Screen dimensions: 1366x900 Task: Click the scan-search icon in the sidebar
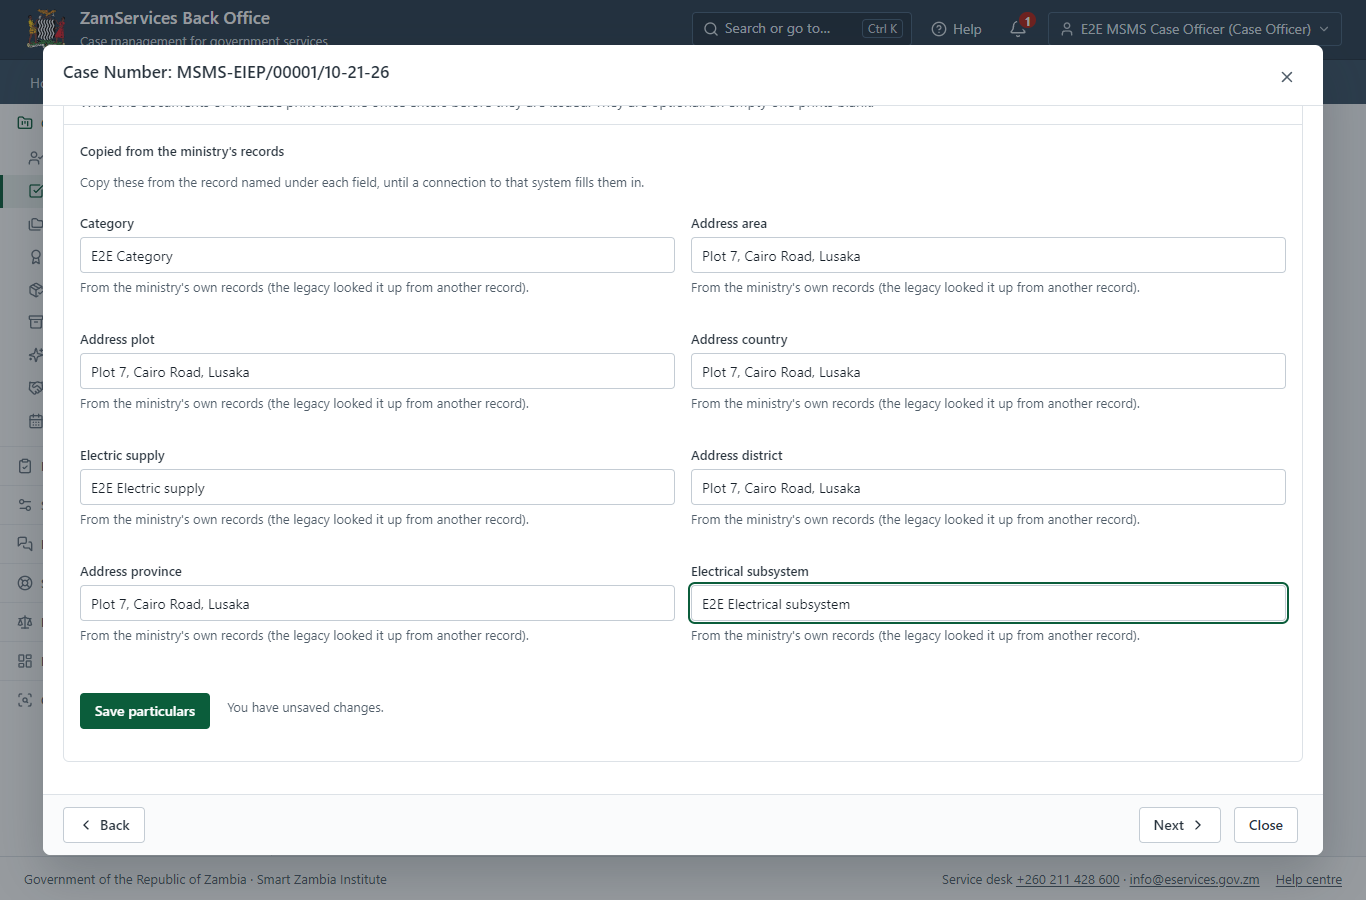[x=25, y=700]
